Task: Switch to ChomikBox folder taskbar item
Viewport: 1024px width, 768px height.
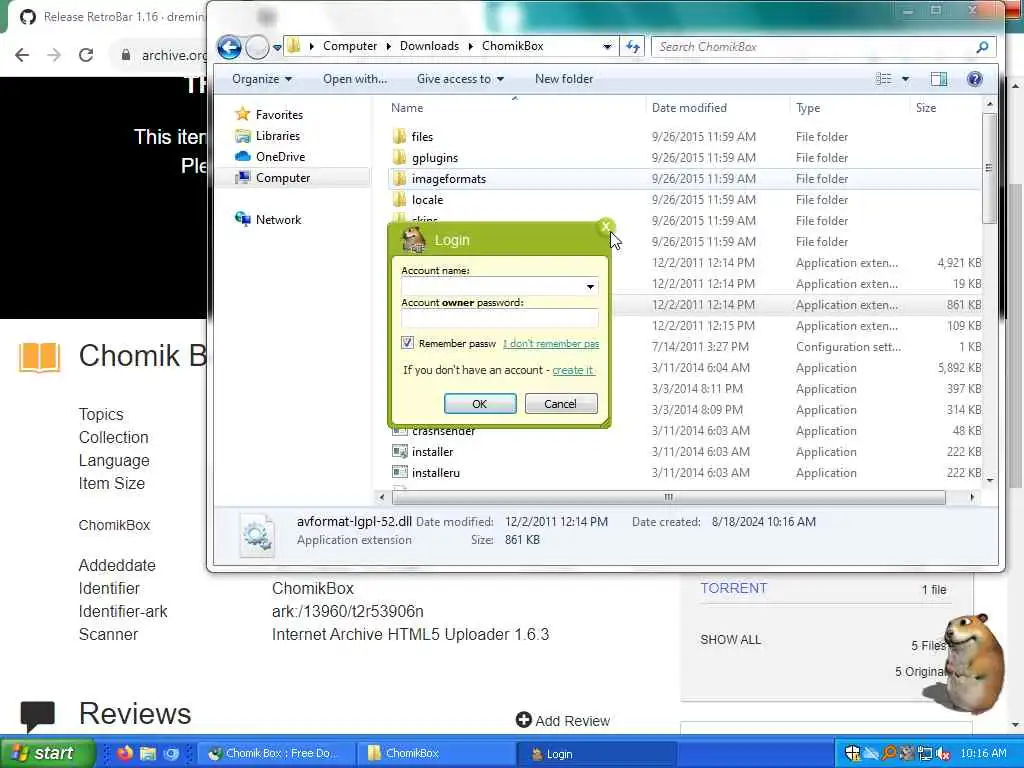Action: click(434, 753)
